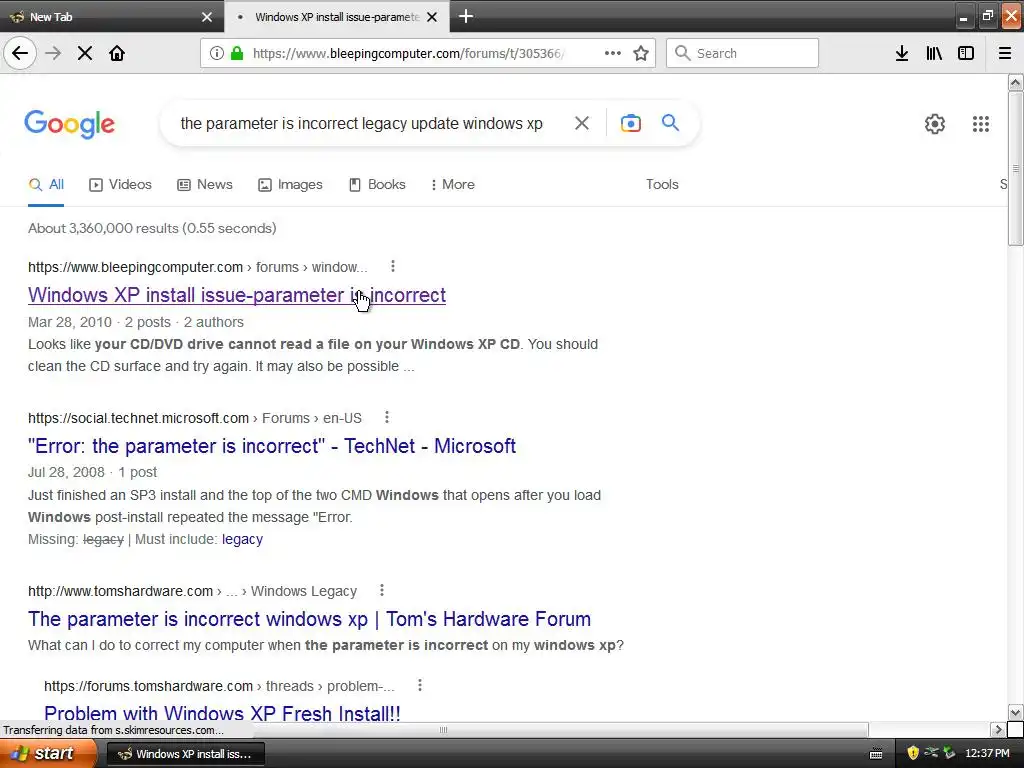This screenshot has height=768, width=1024.
Task: Open options for the technet.microsoft.com result
Action: 387,417
